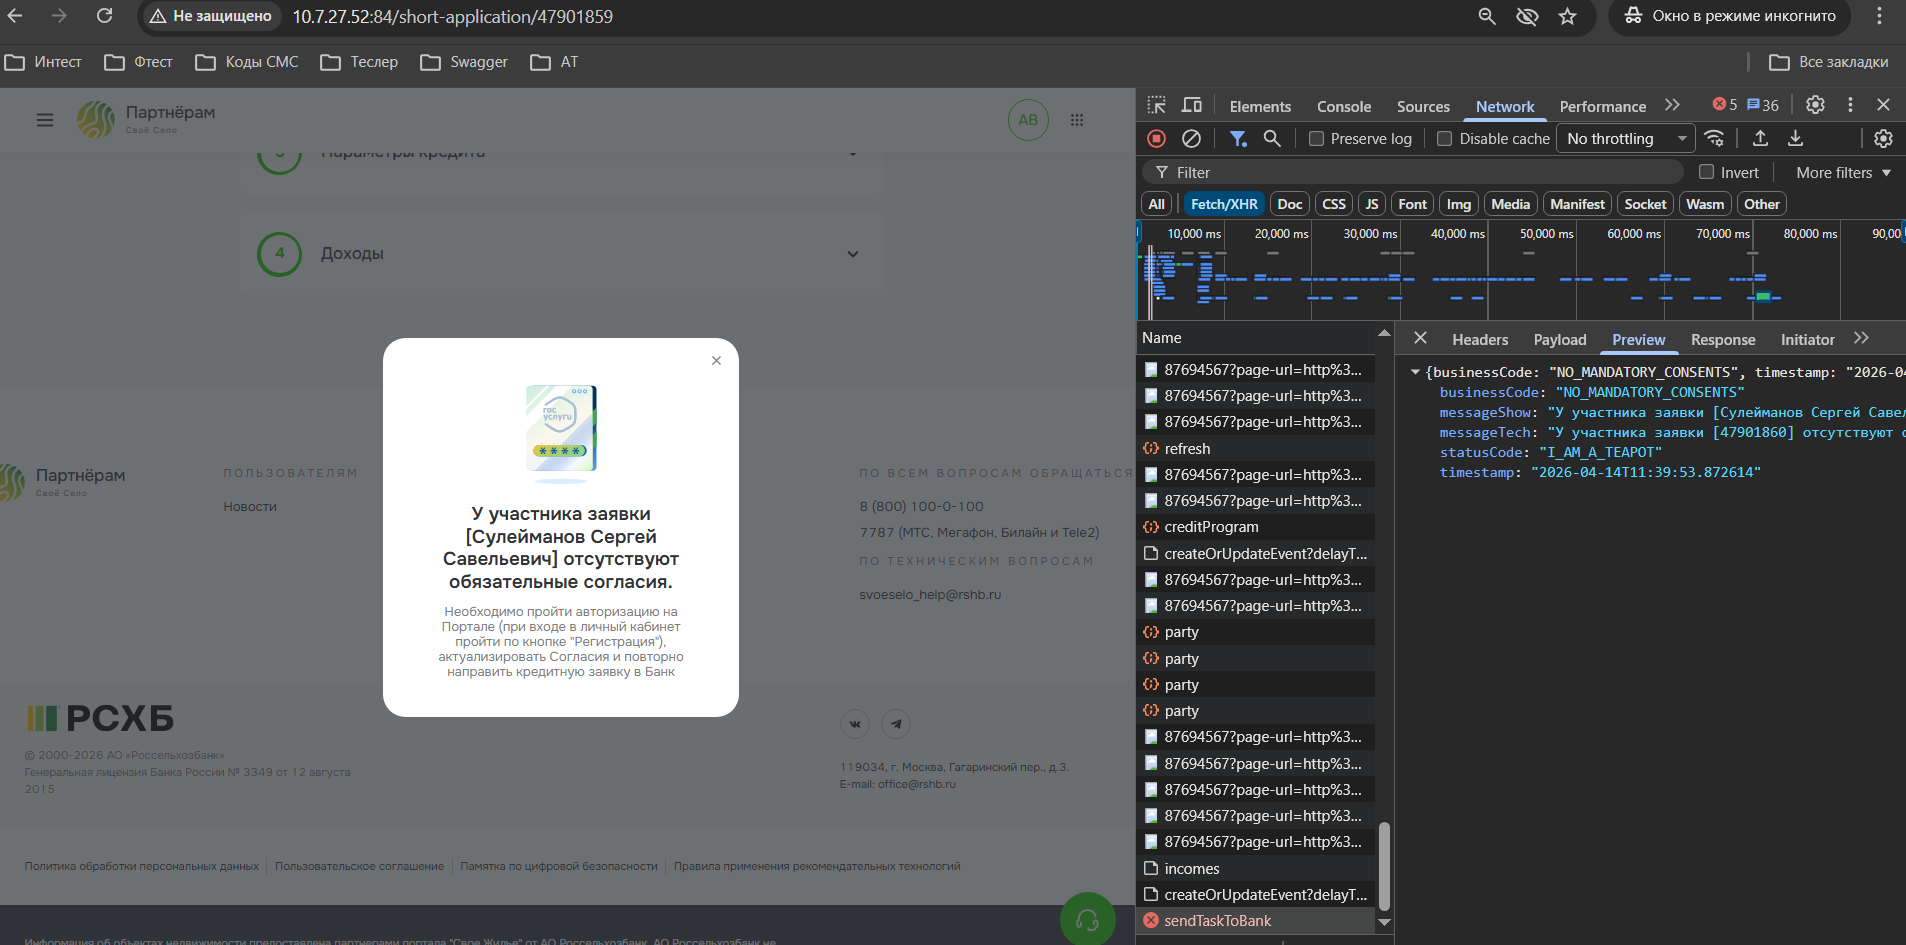Switch to the Sources tab
Screen dimensions: 1906x945
(x=1423, y=106)
